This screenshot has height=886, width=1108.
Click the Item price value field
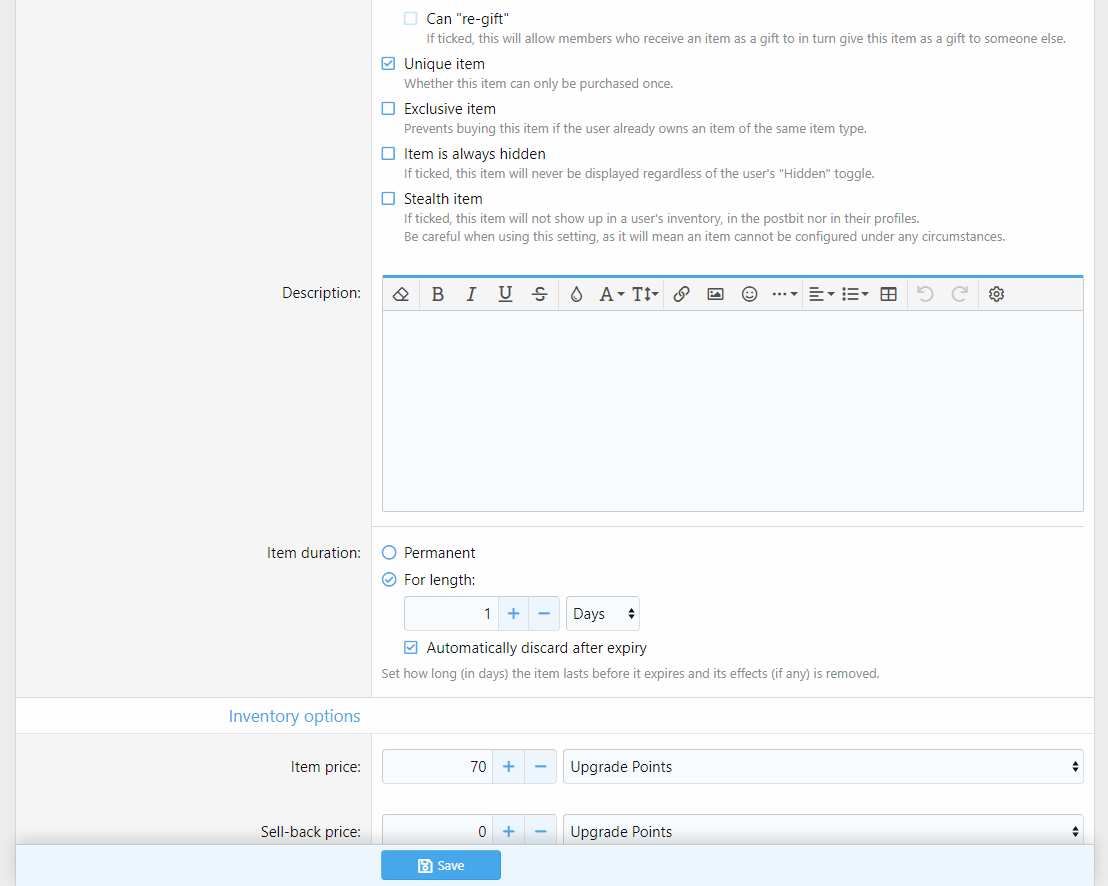tap(437, 767)
